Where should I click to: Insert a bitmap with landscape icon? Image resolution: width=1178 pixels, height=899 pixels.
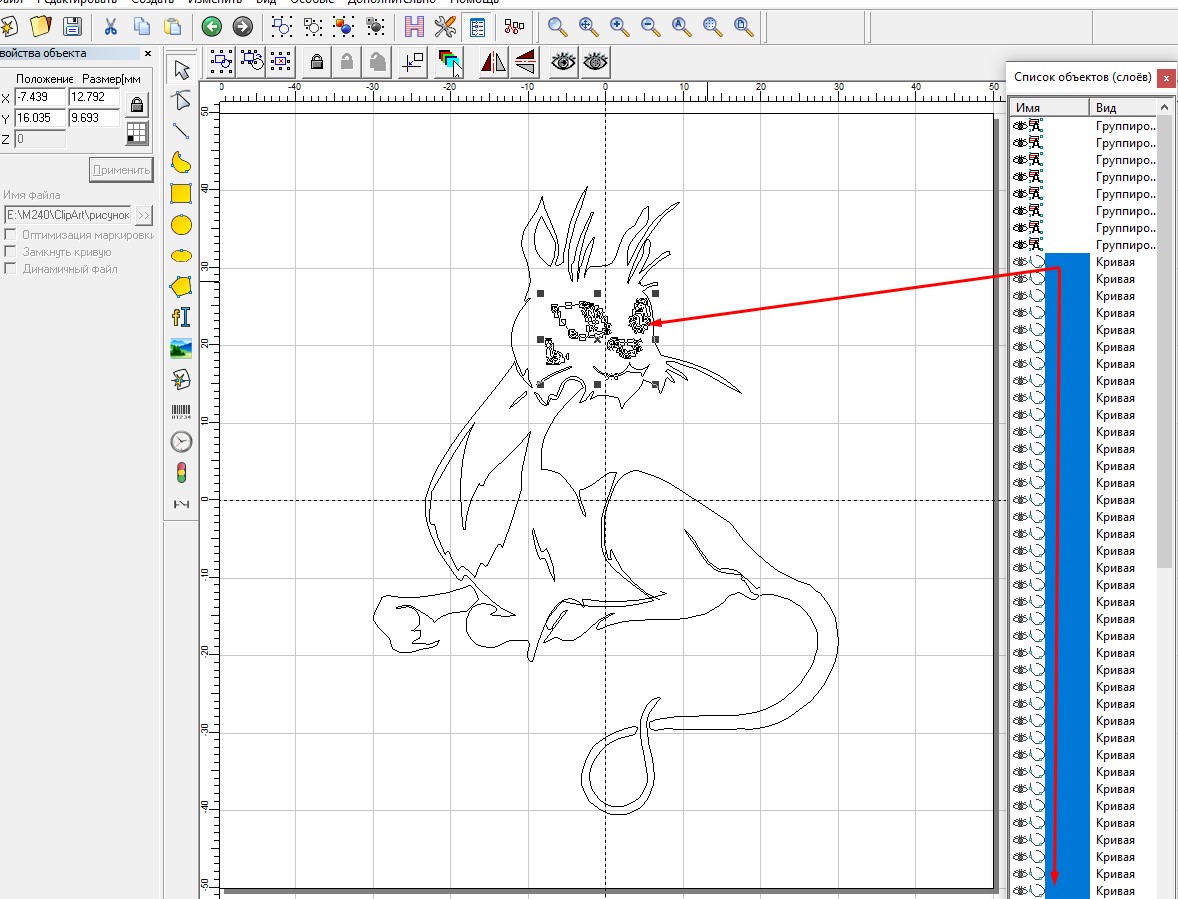click(181, 348)
